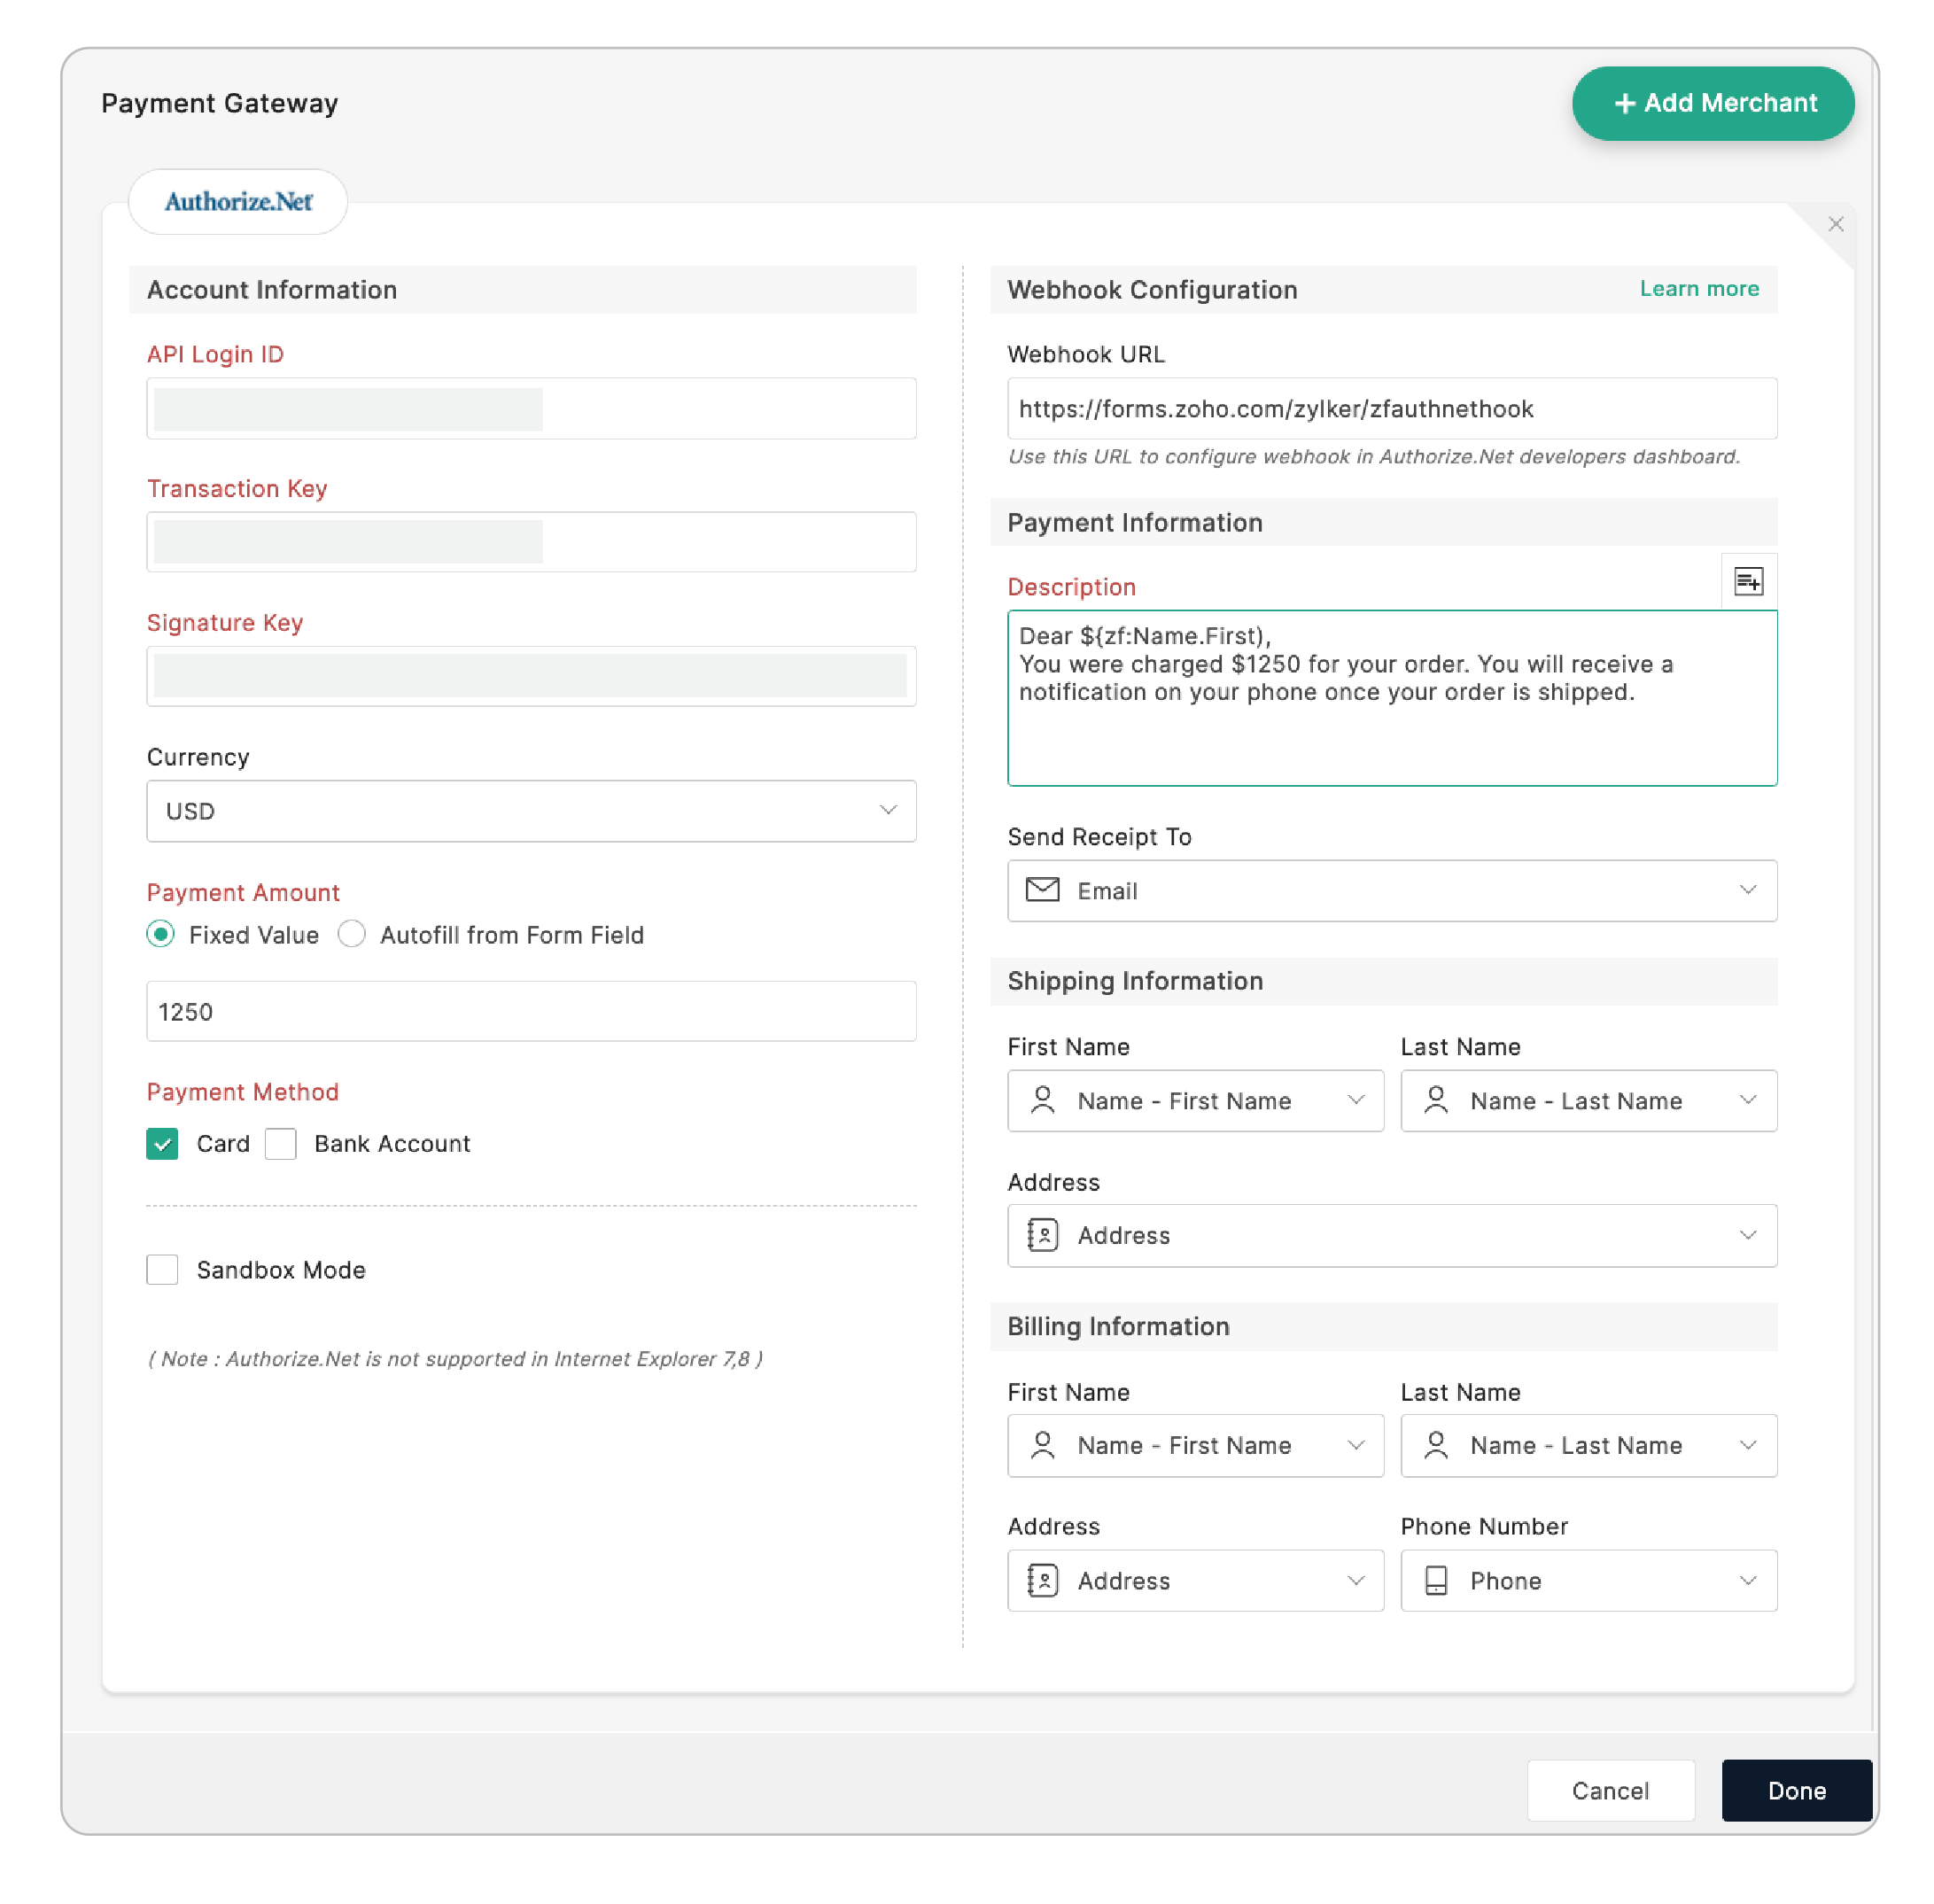
Task: Click the address book icon in Billing Address field
Action: pyautogui.click(x=1043, y=1580)
